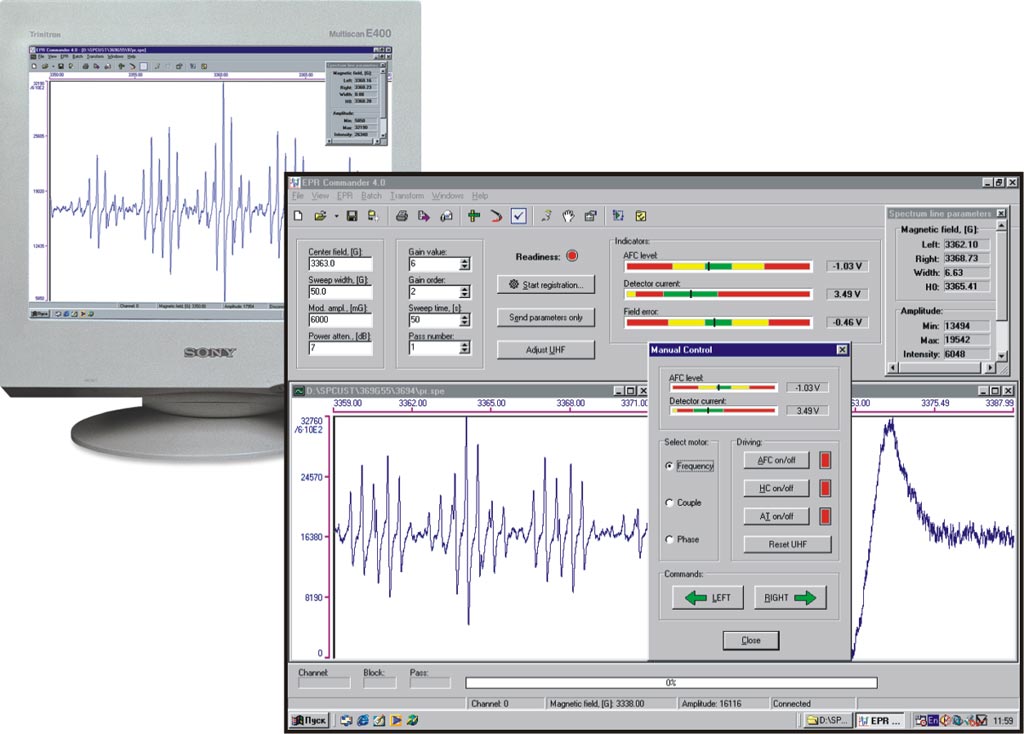Click the red Readiness indicator light
1024x734 pixels.
click(x=572, y=256)
